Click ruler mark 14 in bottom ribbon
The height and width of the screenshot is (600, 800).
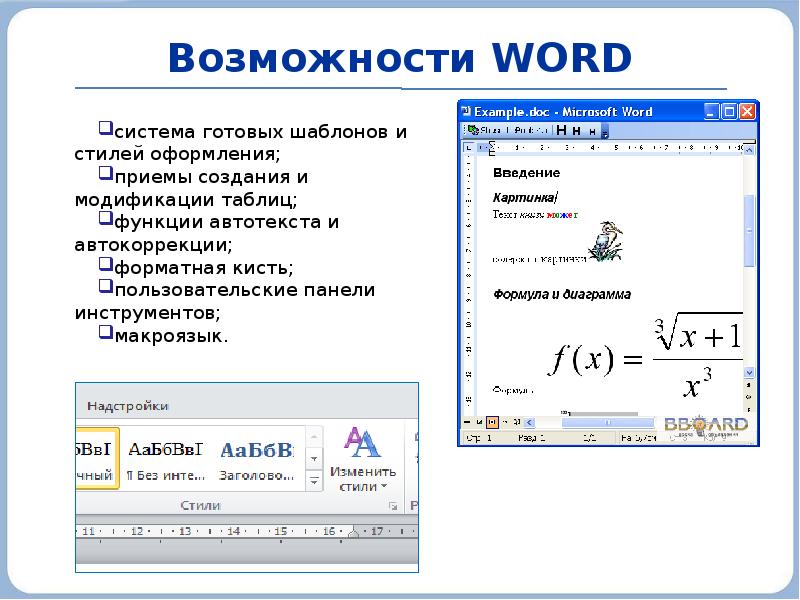click(234, 531)
